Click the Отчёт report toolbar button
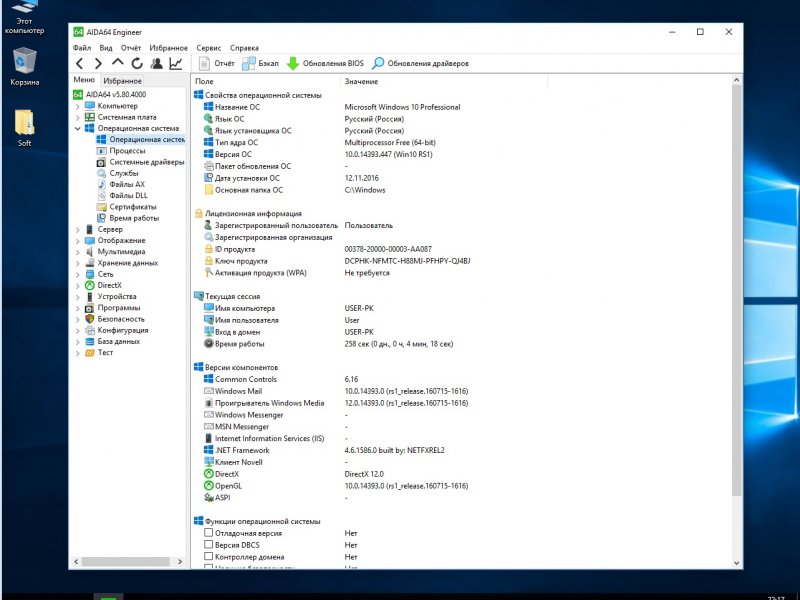 [216, 63]
